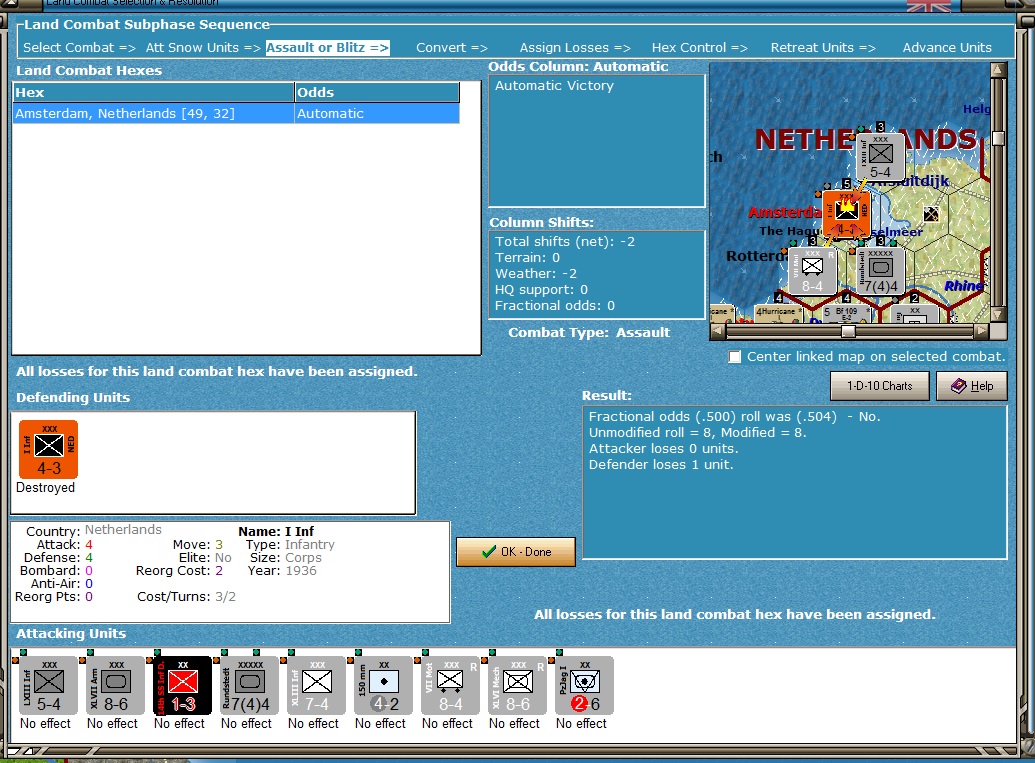The height and width of the screenshot is (763, 1035).
Task: Select the XLVI Mech 8-6 attacking unit
Action: click(518, 686)
